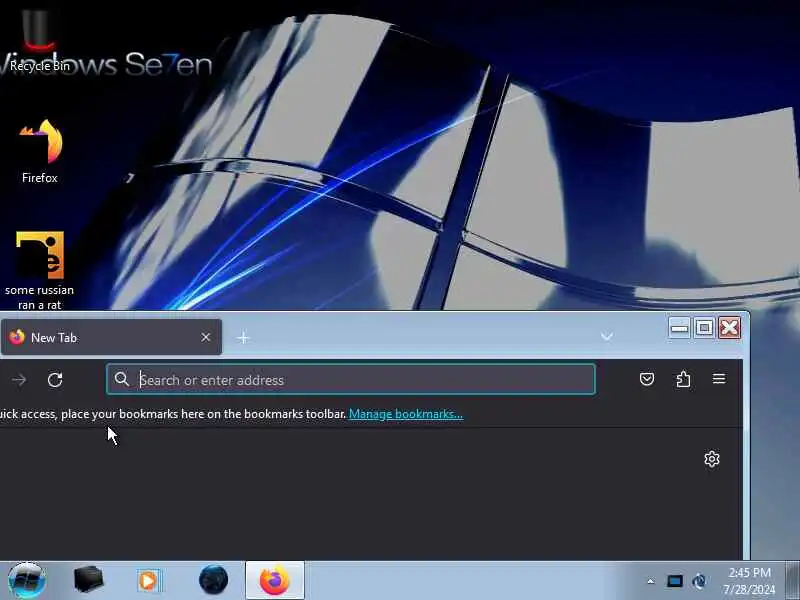Viewport: 800px width, 600px height.
Task: Activate the Firefox taskbar button
Action: coord(274,580)
